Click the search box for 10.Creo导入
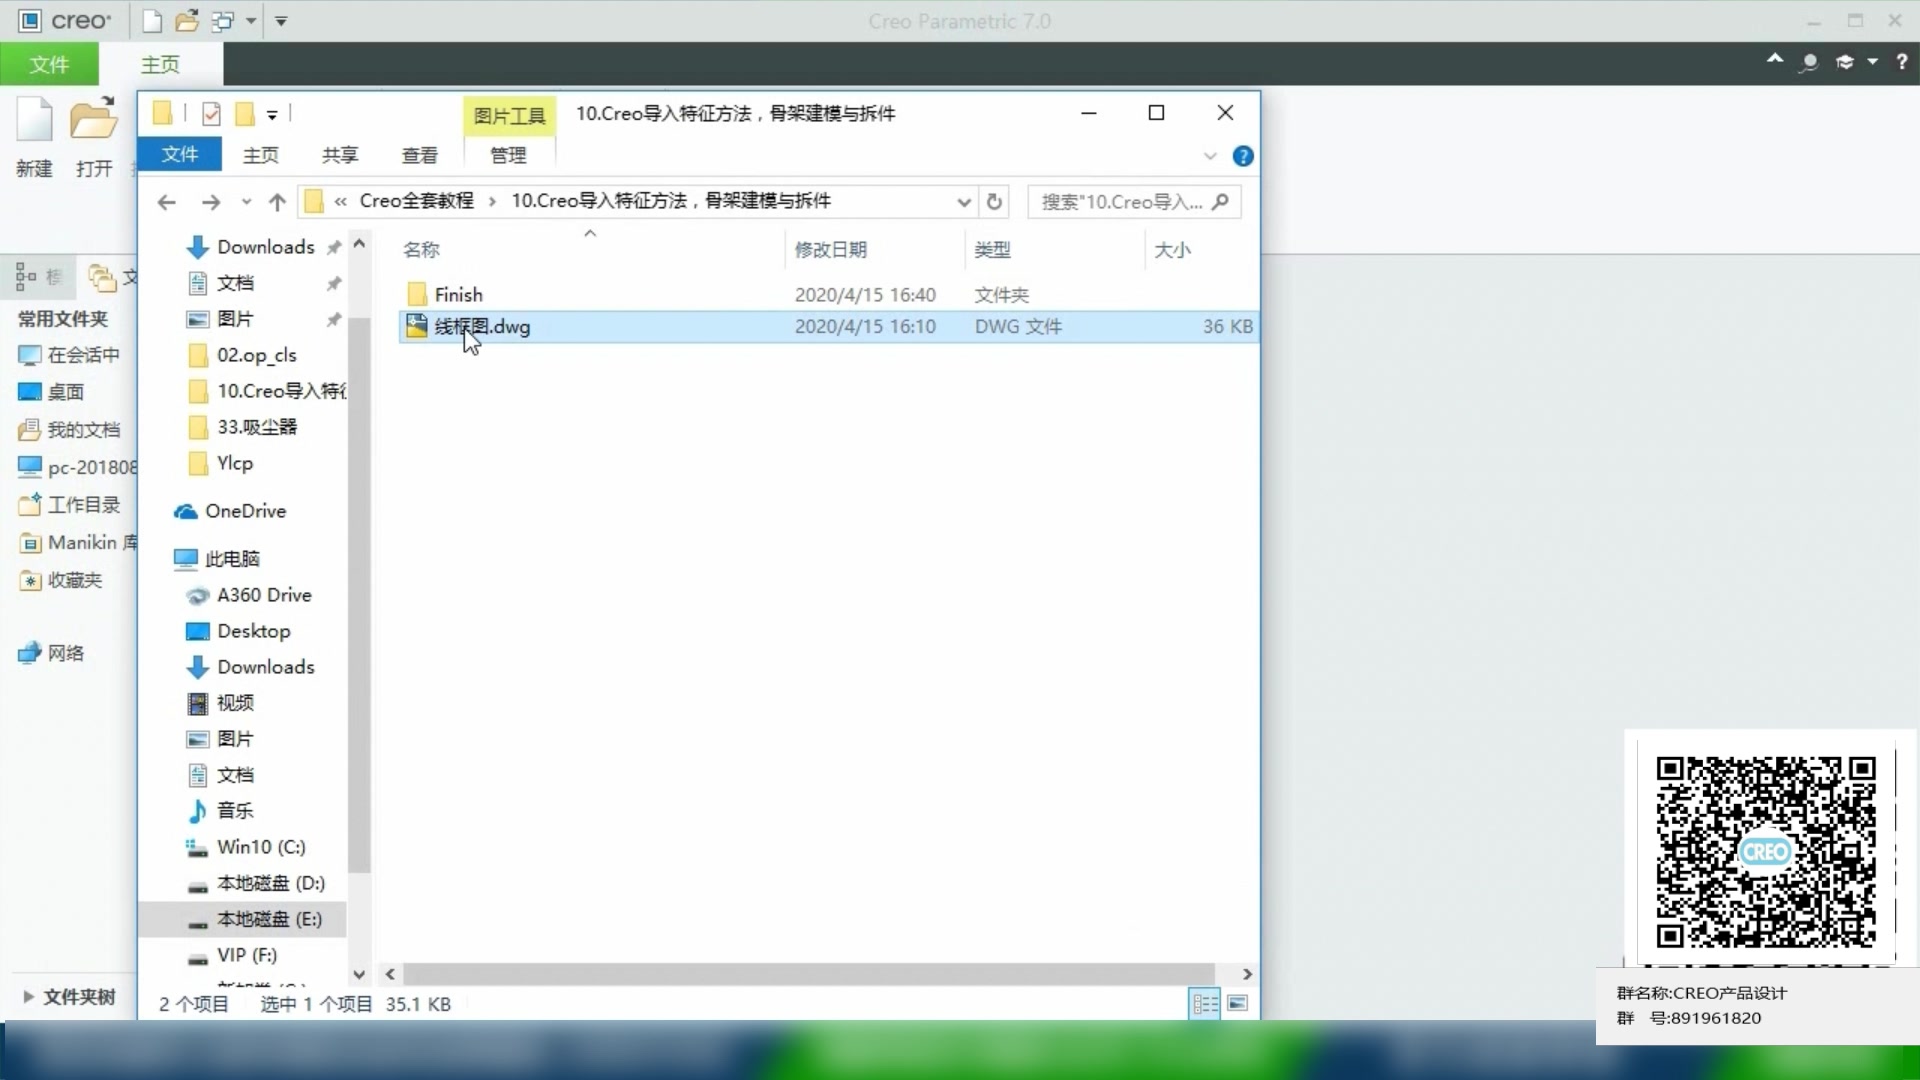 click(x=1134, y=202)
